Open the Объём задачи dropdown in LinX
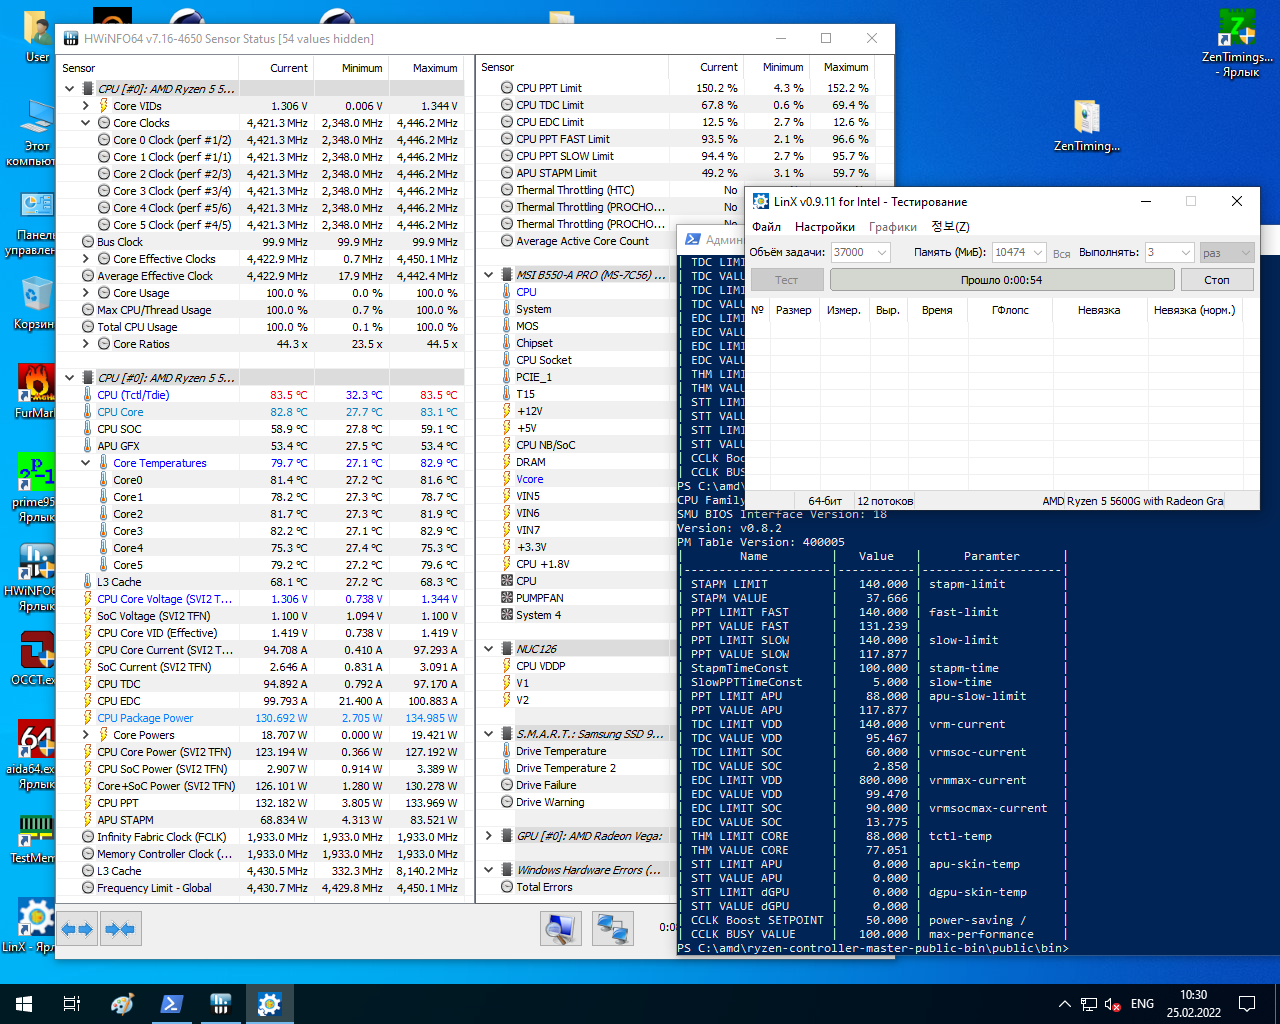 tap(882, 253)
